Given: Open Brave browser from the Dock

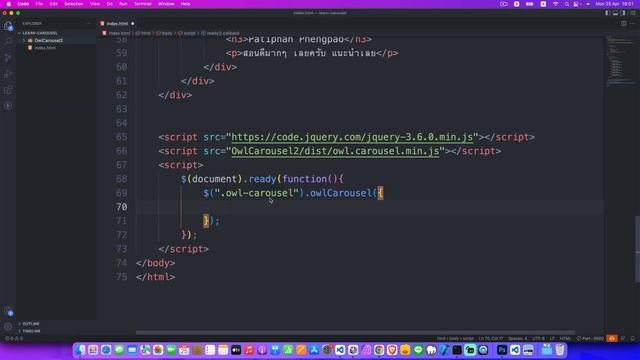Looking at the screenshot, I should coord(392,350).
